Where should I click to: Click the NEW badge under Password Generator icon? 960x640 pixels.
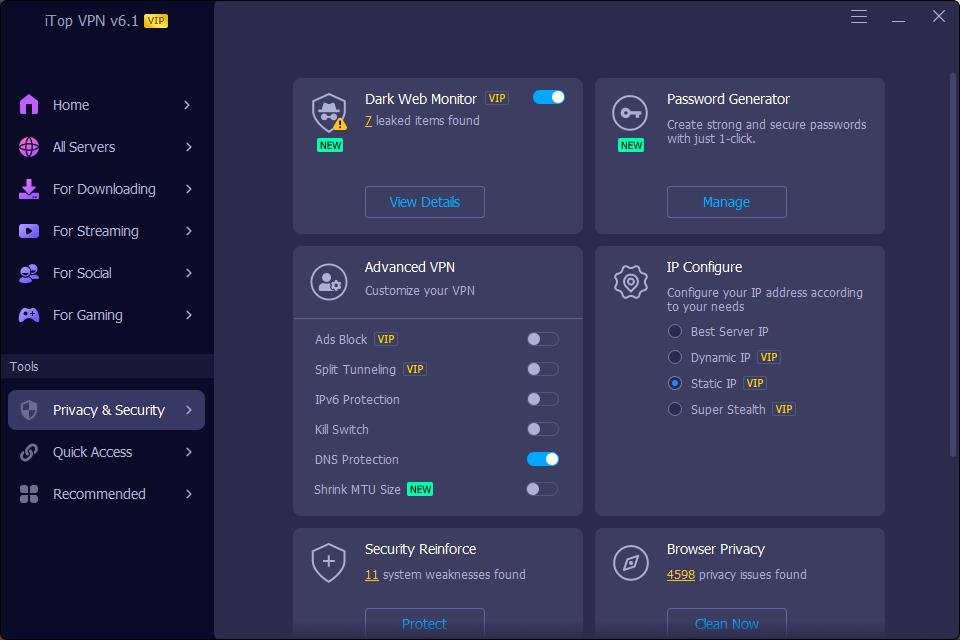631,145
